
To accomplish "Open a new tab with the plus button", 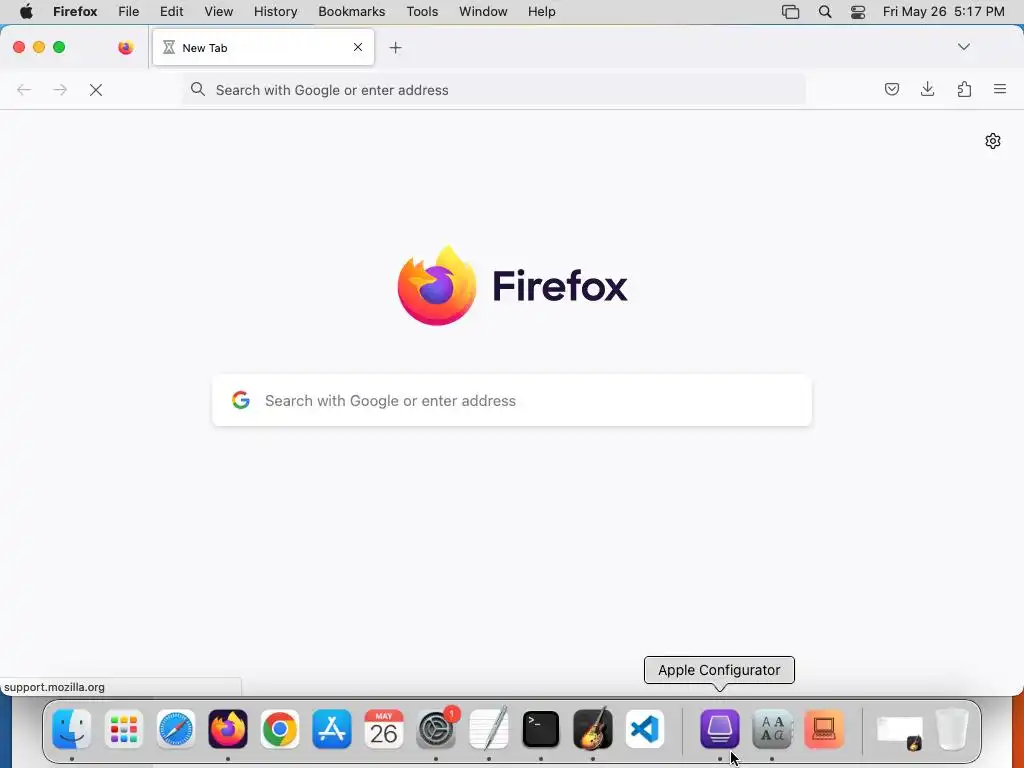I will pyautogui.click(x=395, y=47).
